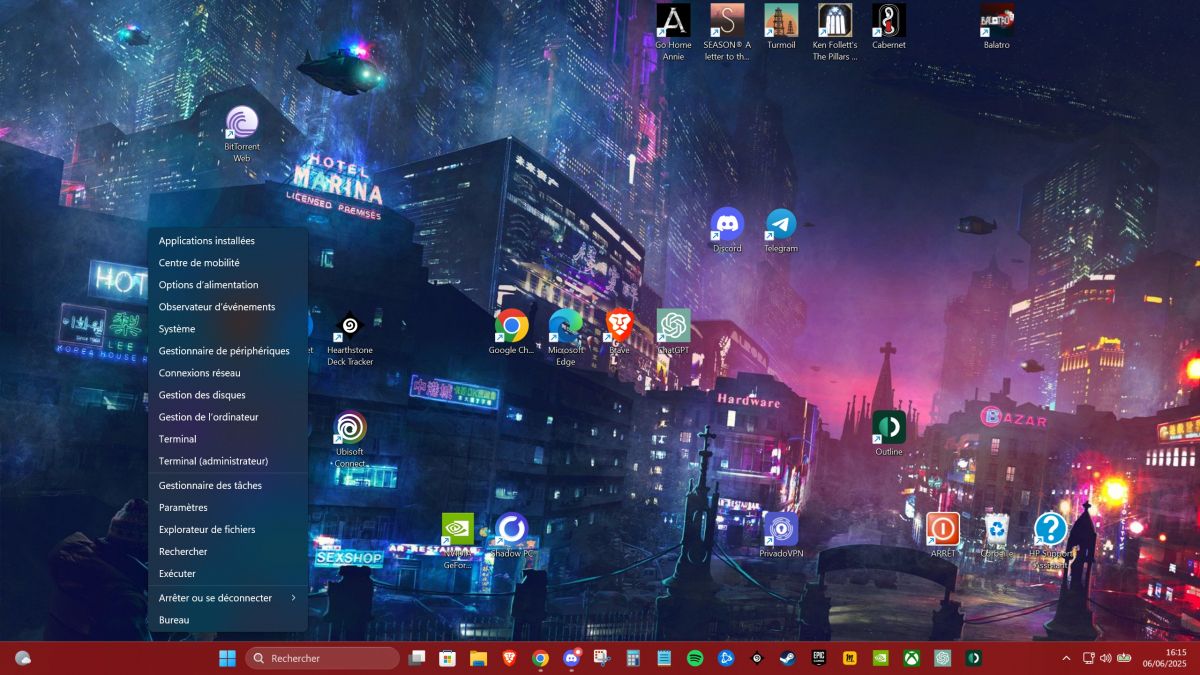Click the Windows Start button

click(x=228, y=658)
